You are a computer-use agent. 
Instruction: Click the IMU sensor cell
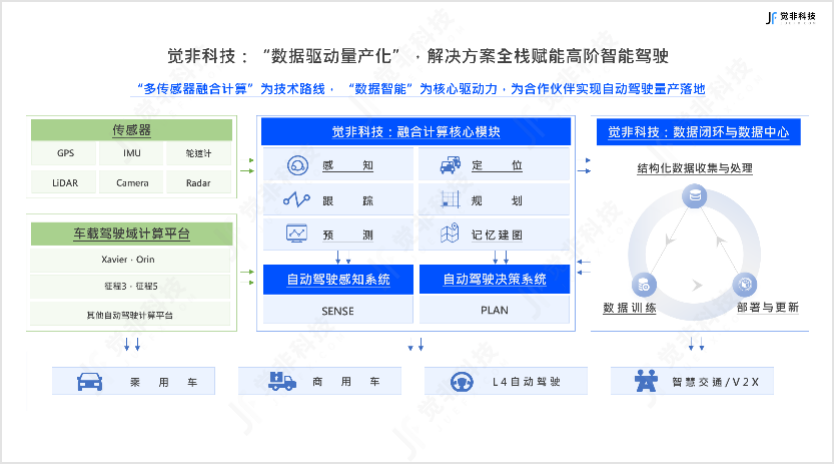point(132,153)
